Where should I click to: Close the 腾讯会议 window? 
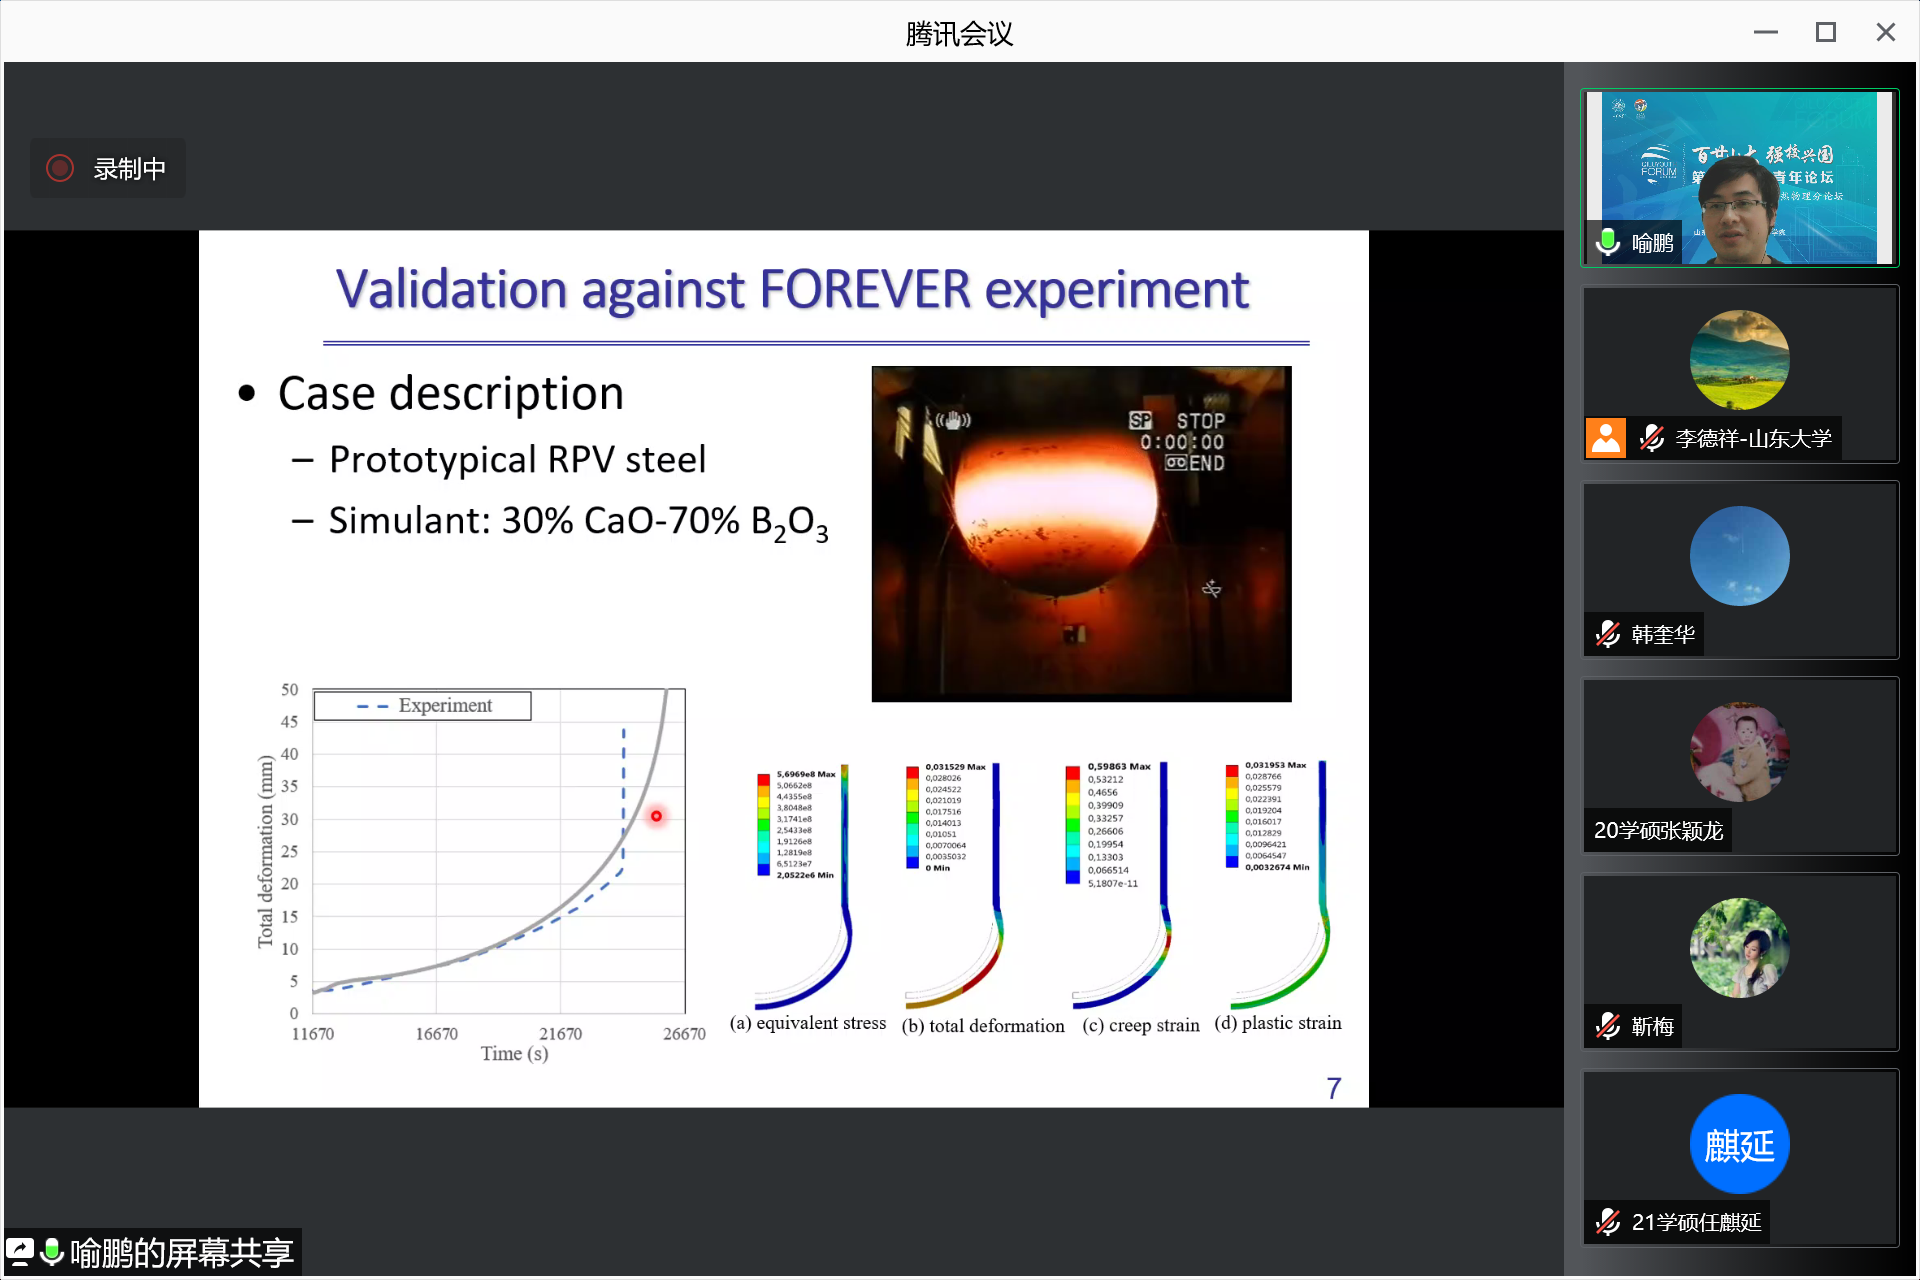pyautogui.click(x=1886, y=33)
